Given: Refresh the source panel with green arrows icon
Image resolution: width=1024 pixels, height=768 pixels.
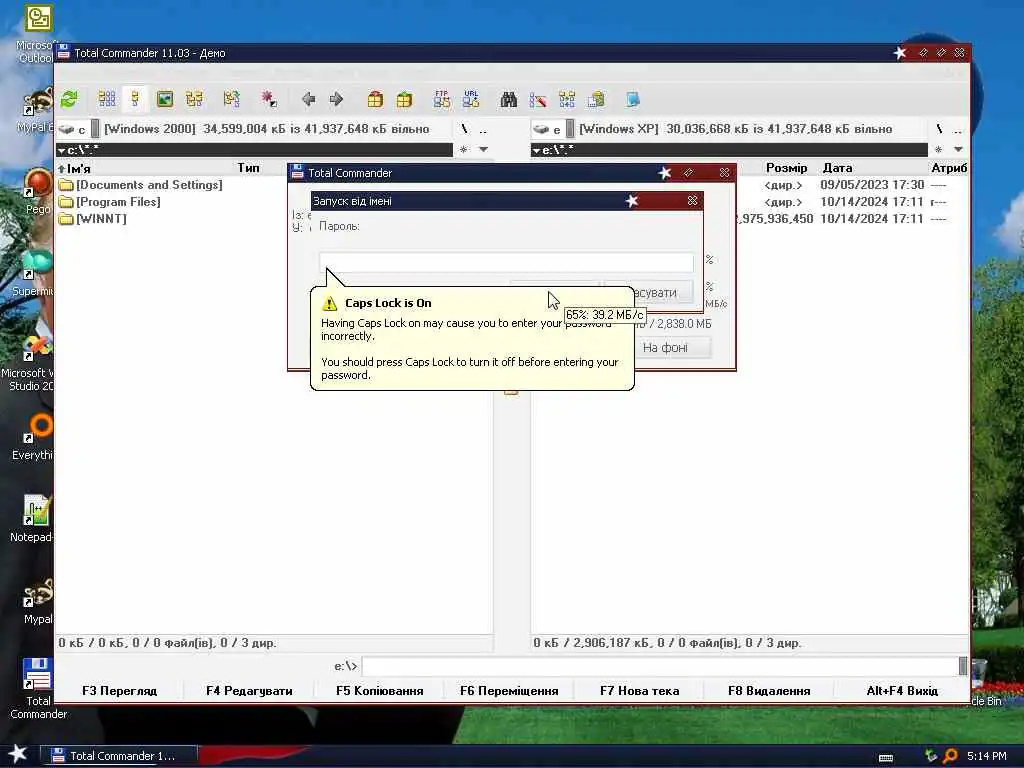Looking at the screenshot, I should click(x=69, y=99).
